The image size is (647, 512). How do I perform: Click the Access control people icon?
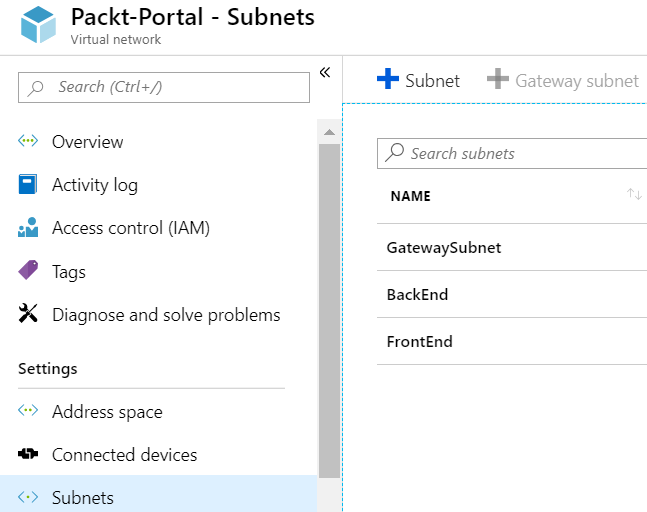coord(28,227)
